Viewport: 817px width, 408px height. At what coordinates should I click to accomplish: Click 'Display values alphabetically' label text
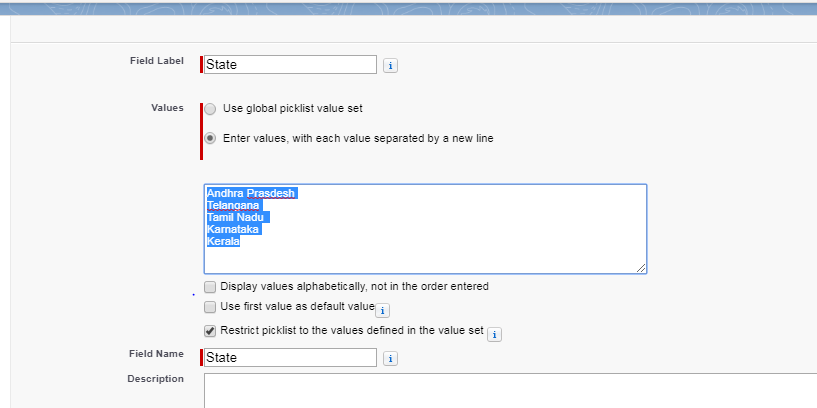[354, 286]
